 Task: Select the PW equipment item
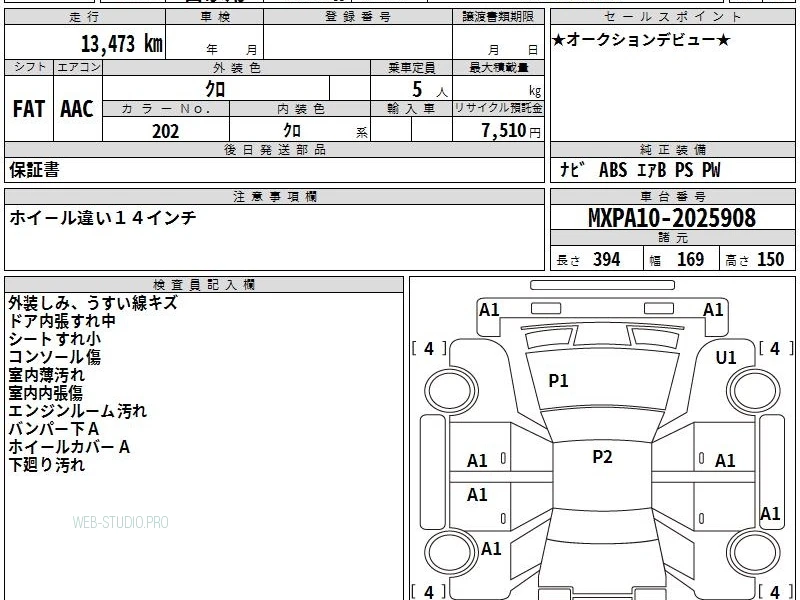point(711,170)
